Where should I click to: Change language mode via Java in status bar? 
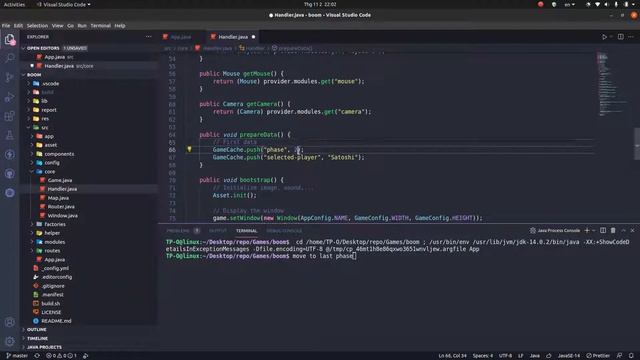pos(535,356)
